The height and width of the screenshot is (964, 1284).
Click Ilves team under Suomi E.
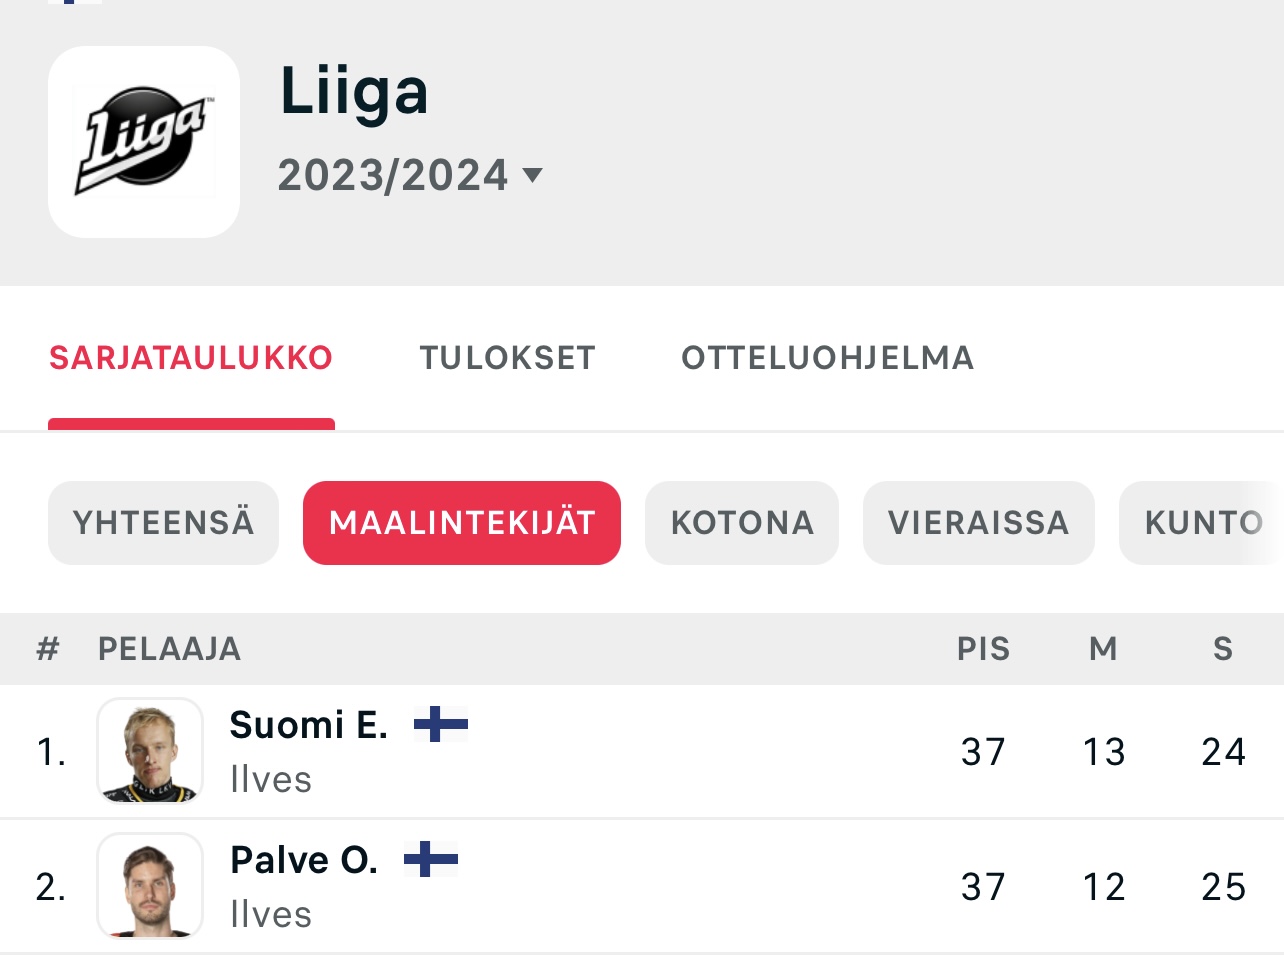point(271,780)
